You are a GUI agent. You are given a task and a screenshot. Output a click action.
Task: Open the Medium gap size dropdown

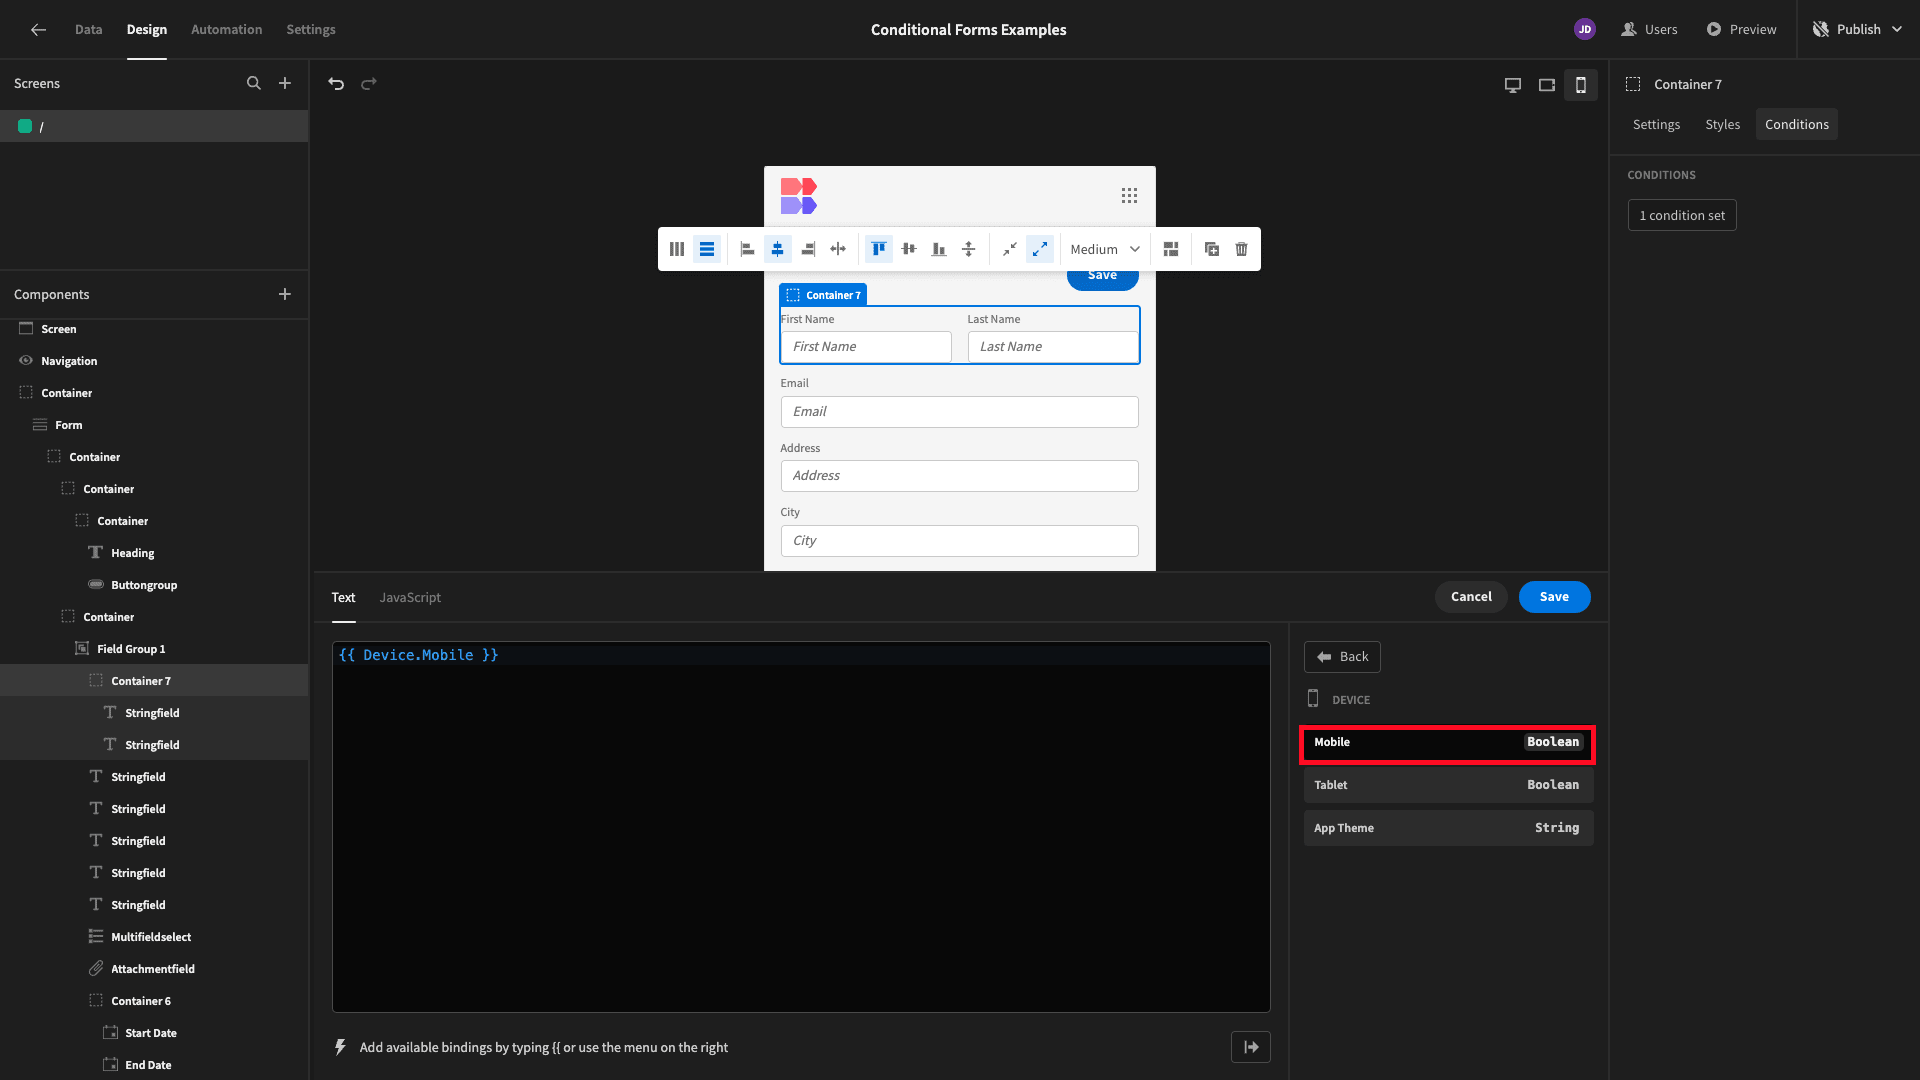tap(1105, 249)
